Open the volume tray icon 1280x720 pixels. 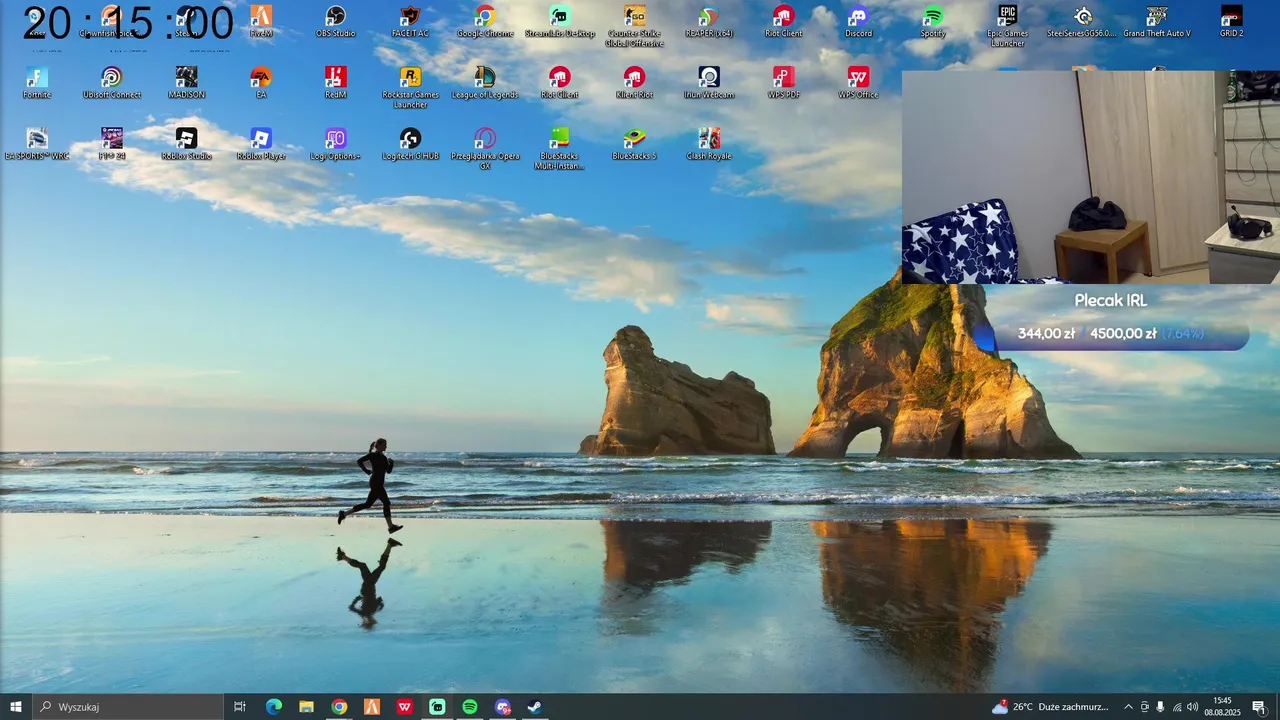tap(1193, 707)
